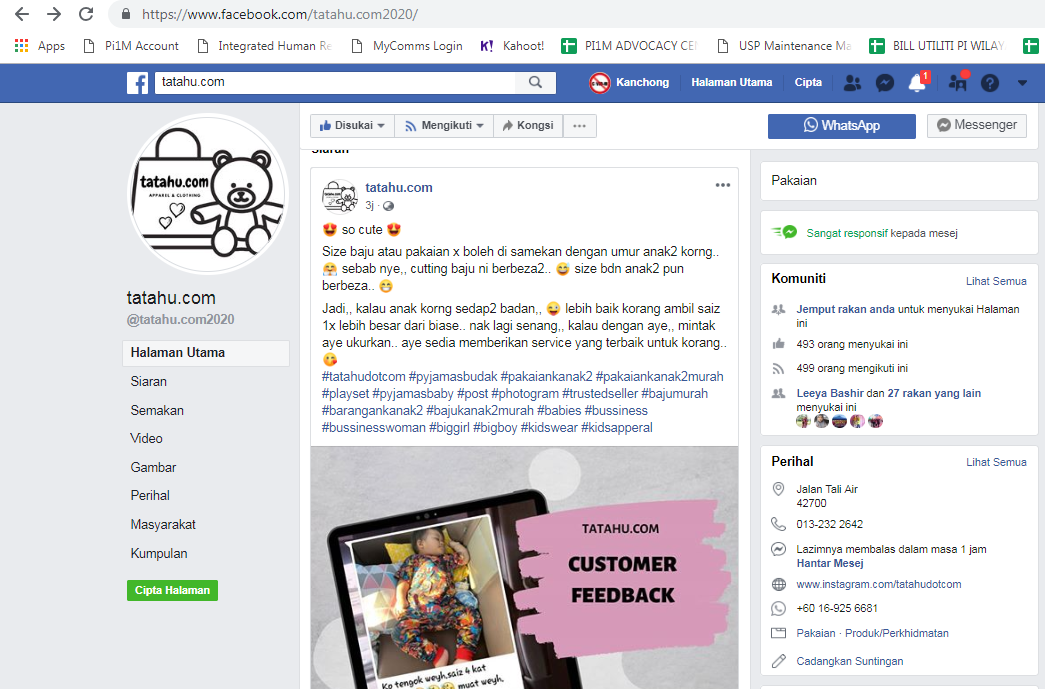The width and height of the screenshot is (1045, 689).
Task: Click the tatahu.com page profile picture
Action: 208,194
